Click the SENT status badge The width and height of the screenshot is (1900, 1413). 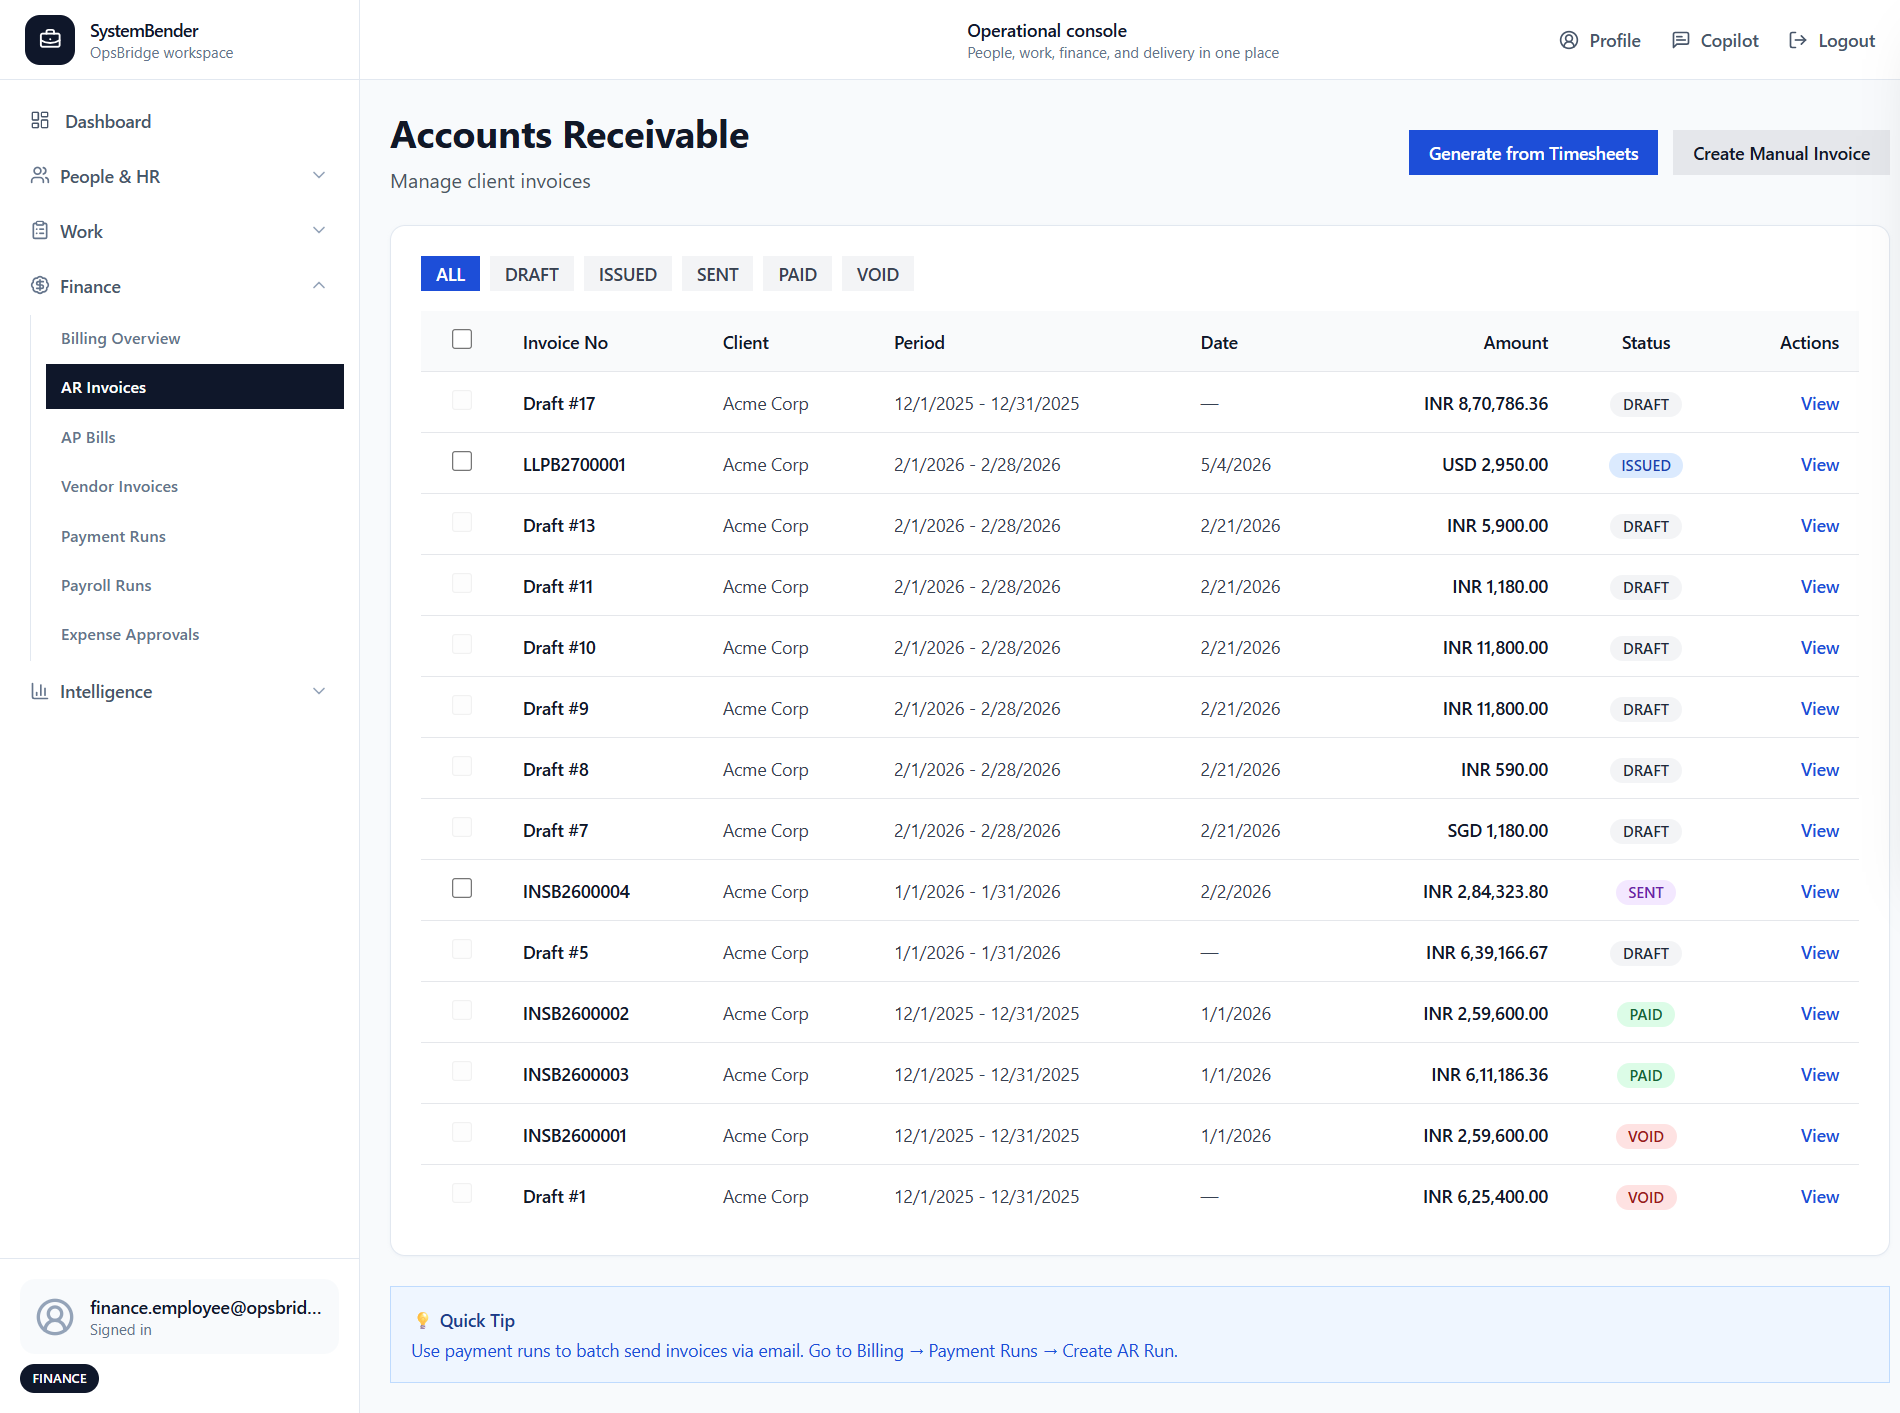(x=1645, y=892)
